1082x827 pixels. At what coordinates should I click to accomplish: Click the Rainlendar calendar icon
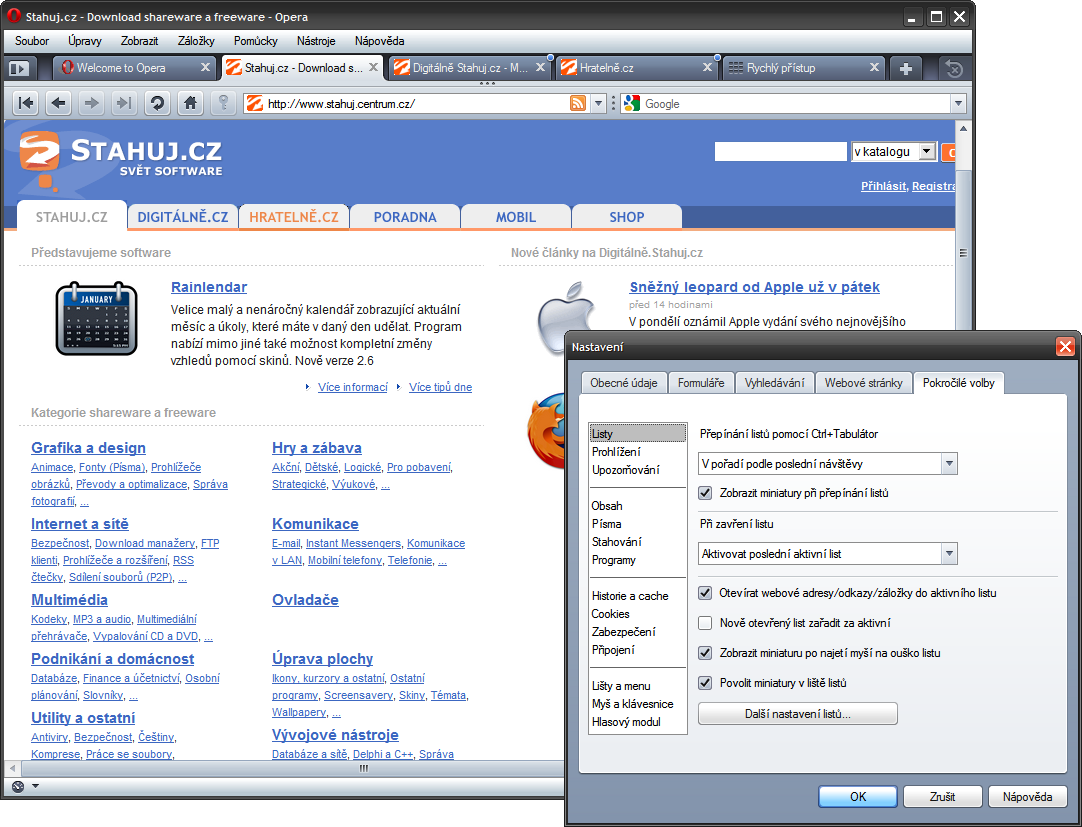tap(97, 318)
